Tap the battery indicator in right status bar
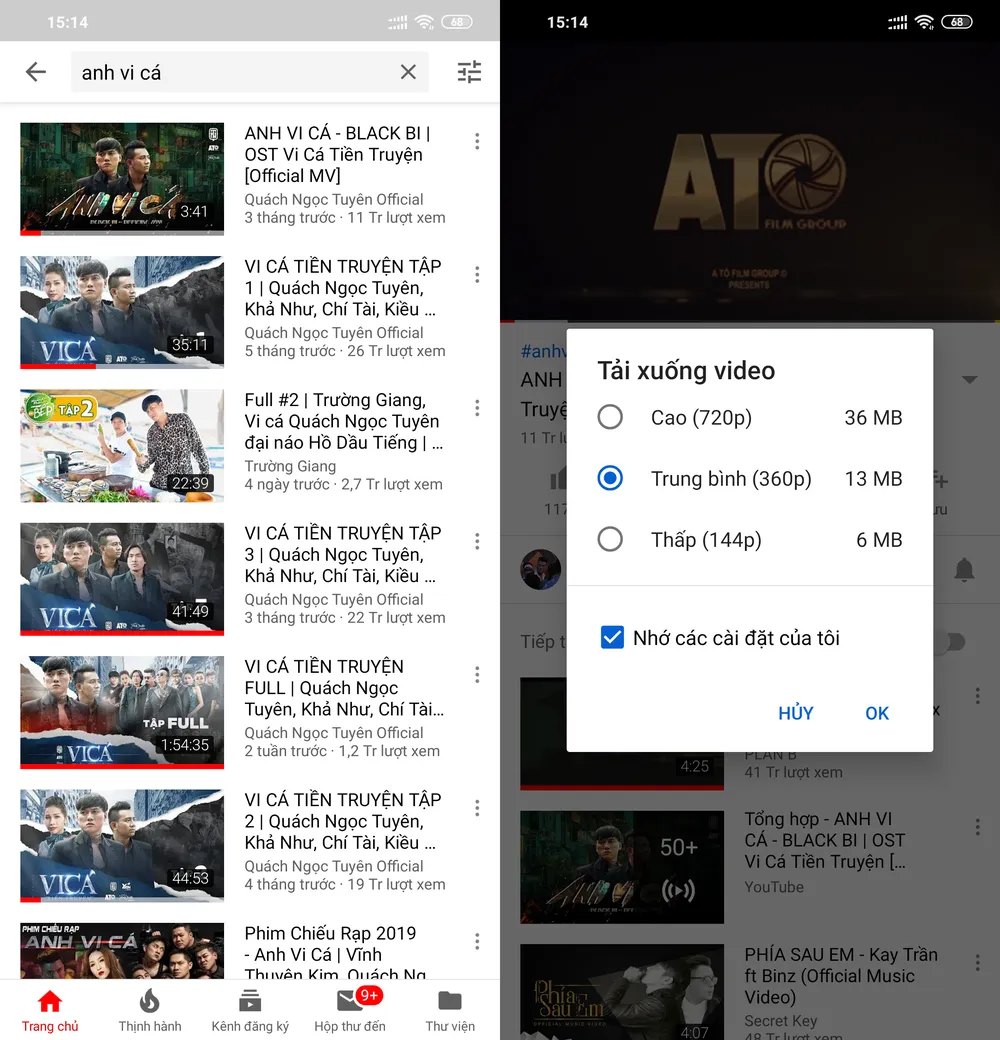Screen dimensions: 1000x1040 [x=956, y=22]
